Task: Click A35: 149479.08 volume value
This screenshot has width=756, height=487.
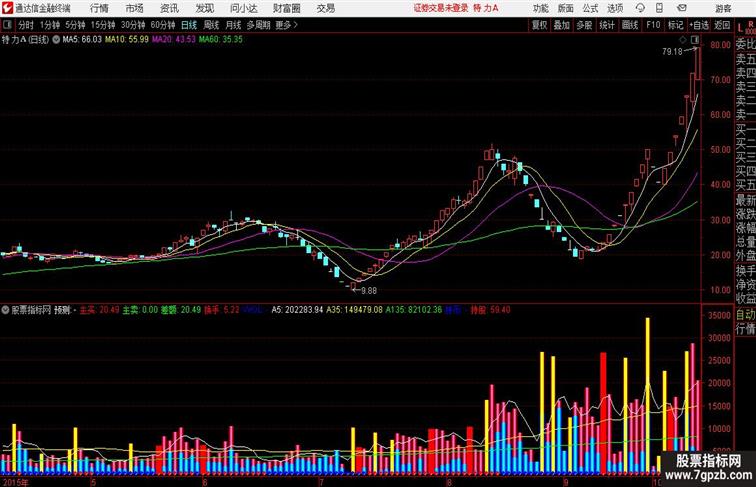Action: click(354, 310)
